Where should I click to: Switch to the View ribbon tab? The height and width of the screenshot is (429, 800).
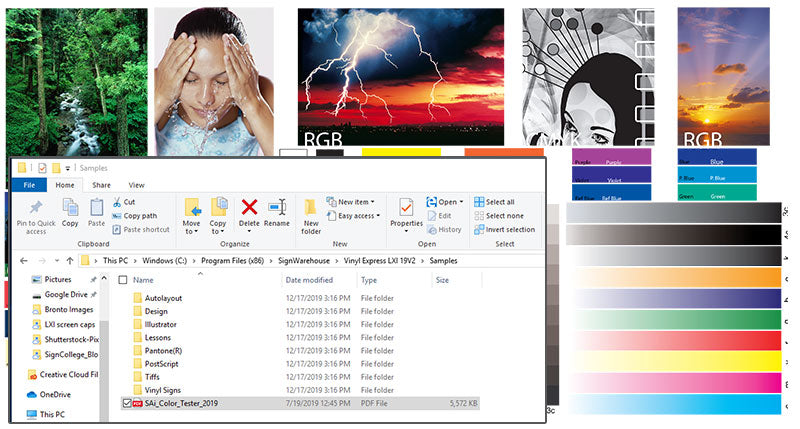[137, 185]
